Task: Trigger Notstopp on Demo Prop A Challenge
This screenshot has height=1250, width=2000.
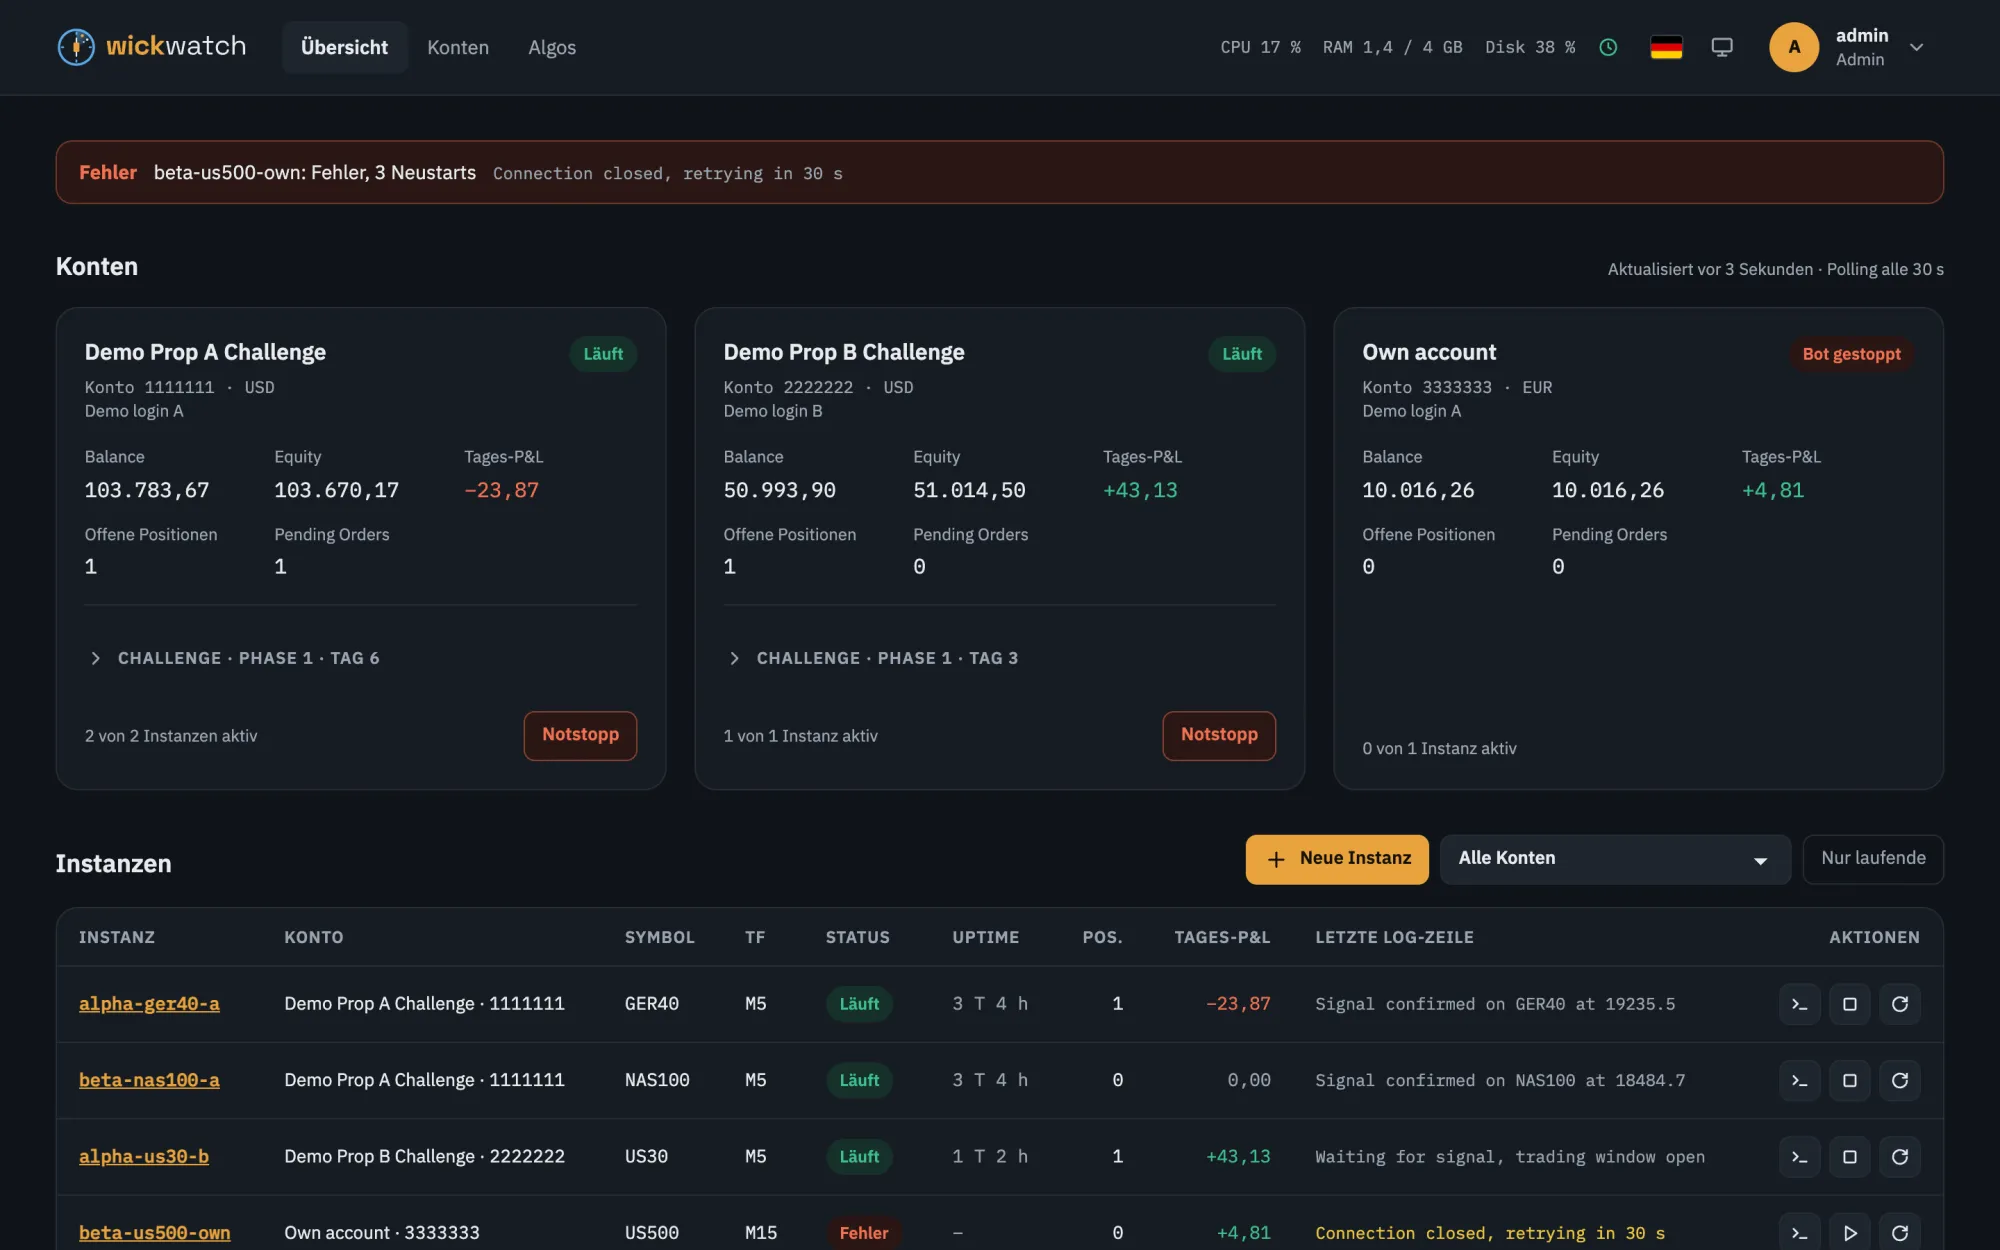Action: pos(580,735)
